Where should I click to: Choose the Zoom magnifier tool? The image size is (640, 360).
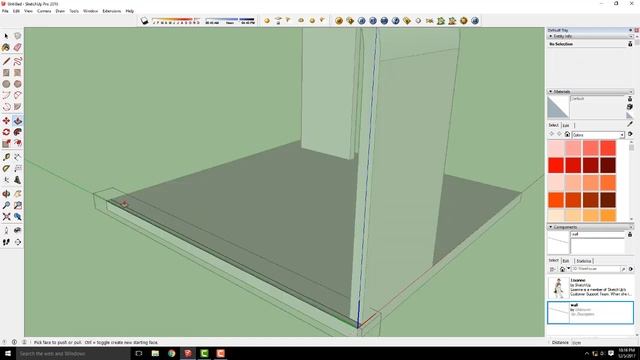(6, 205)
